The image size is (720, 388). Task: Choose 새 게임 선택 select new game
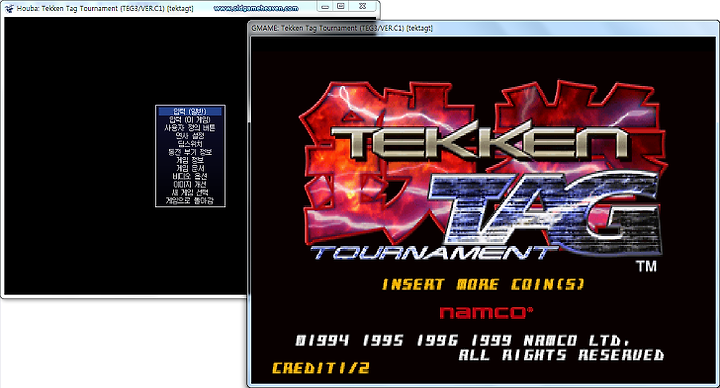(x=190, y=192)
